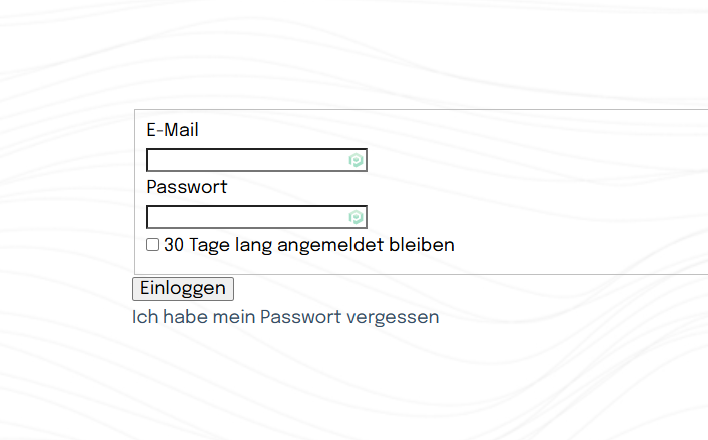Click the '30 Tage lang angemeldet bleiben' label
Image resolution: width=708 pixels, height=440 pixels.
309,244
